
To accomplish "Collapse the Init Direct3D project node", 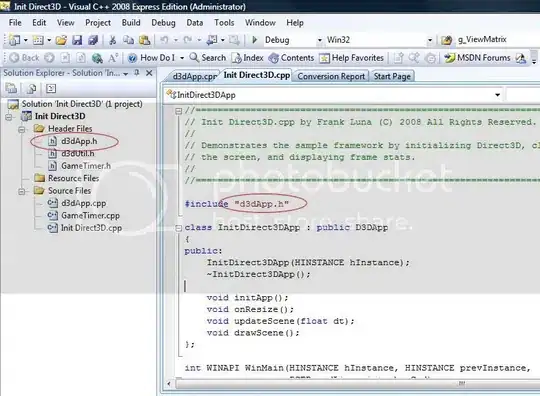I will [9, 117].
